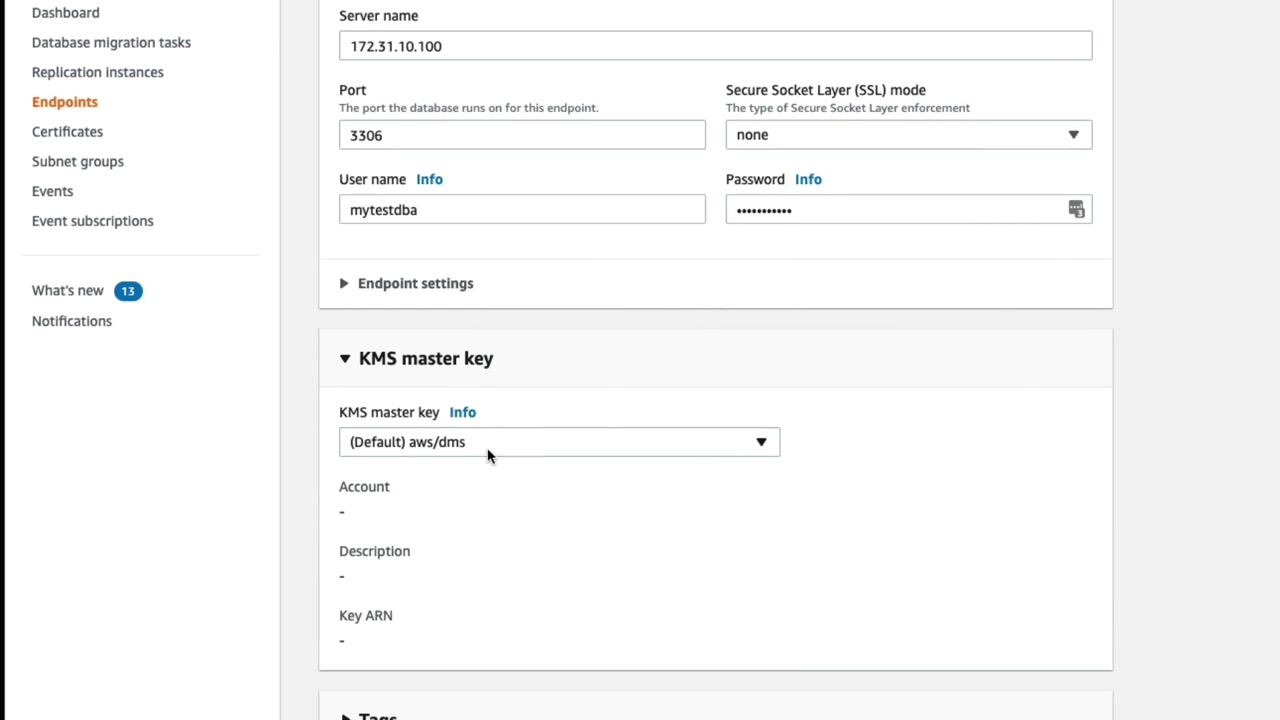The image size is (1280, 720).
Task: Open the SSL mode dropdown
Action: click(x=908, y=135)
